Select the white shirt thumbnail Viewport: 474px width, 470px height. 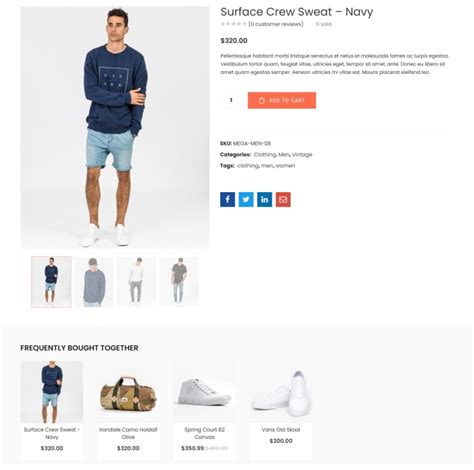click(x=137, y=282)
